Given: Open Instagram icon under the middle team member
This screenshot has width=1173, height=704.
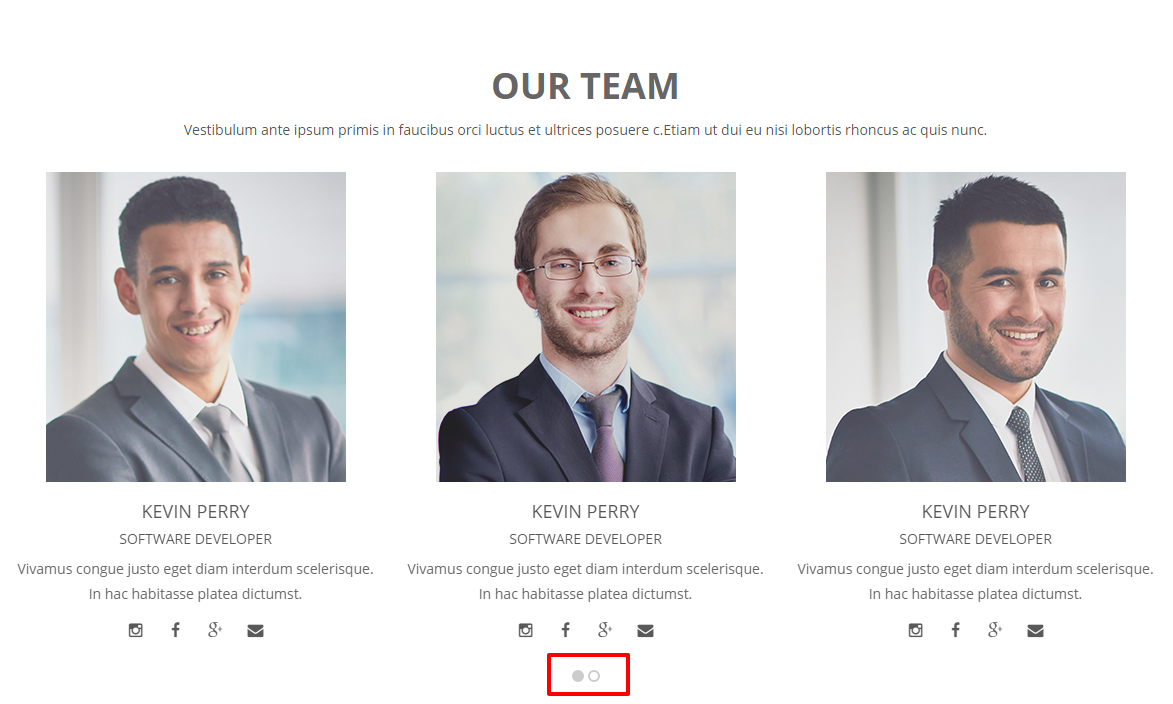Looking at the screenshot, I should pyautogui.click(x=526, y=631).
